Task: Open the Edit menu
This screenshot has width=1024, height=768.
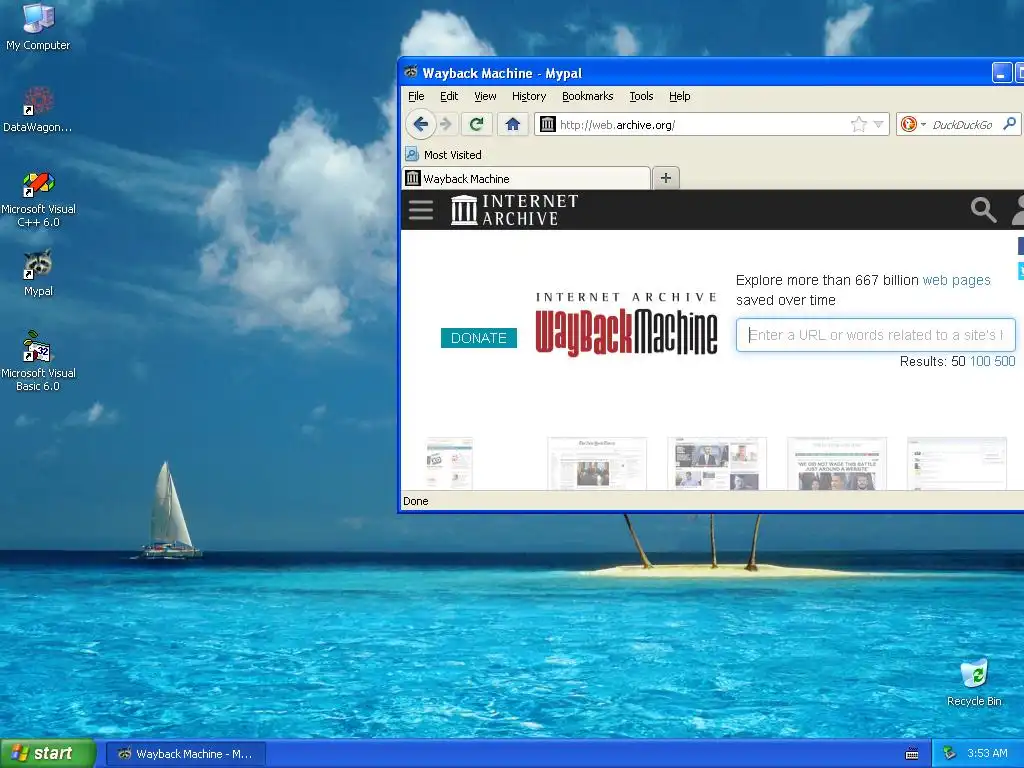Action: [449, 96]
